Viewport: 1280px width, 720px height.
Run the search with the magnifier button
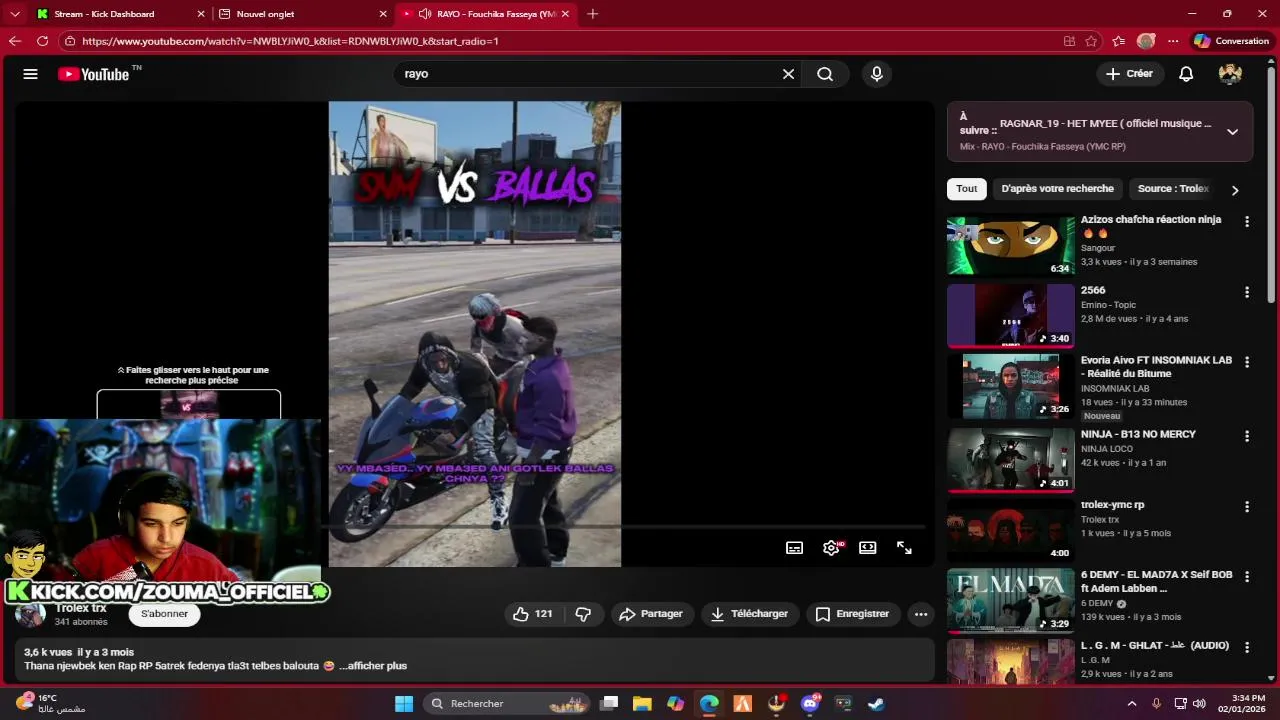(x=825, y=74)
